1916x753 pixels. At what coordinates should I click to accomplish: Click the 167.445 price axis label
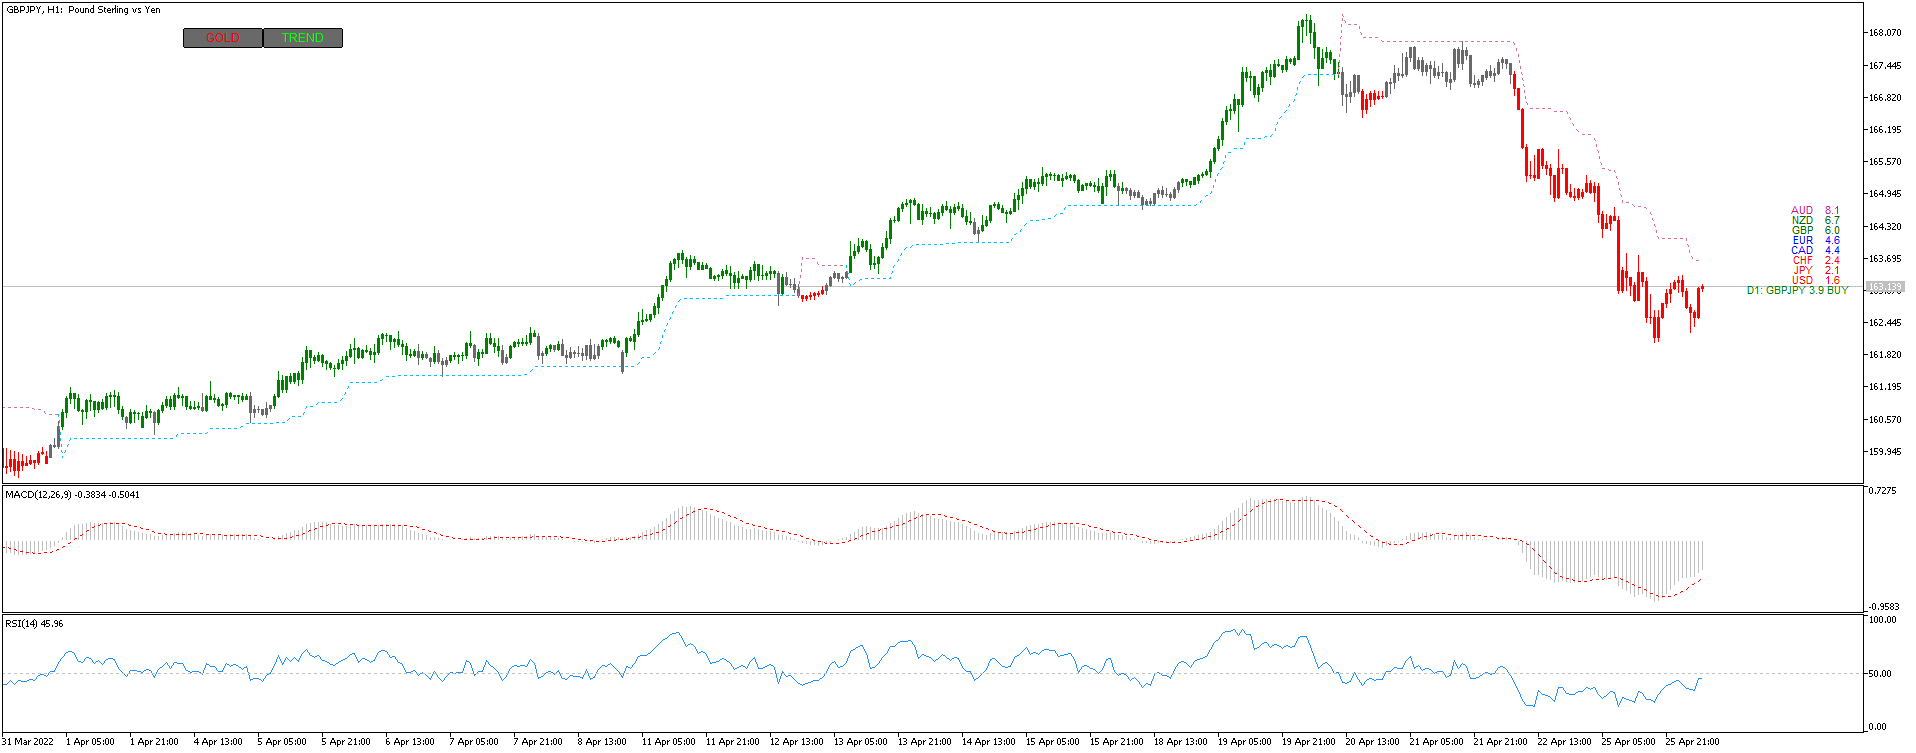click(x=1885, y=66)
